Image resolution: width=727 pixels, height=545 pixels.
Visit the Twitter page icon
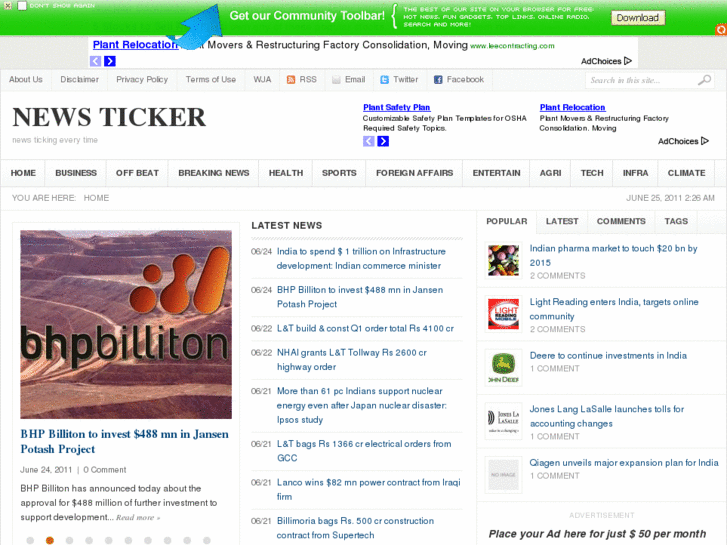click(384, 80)
